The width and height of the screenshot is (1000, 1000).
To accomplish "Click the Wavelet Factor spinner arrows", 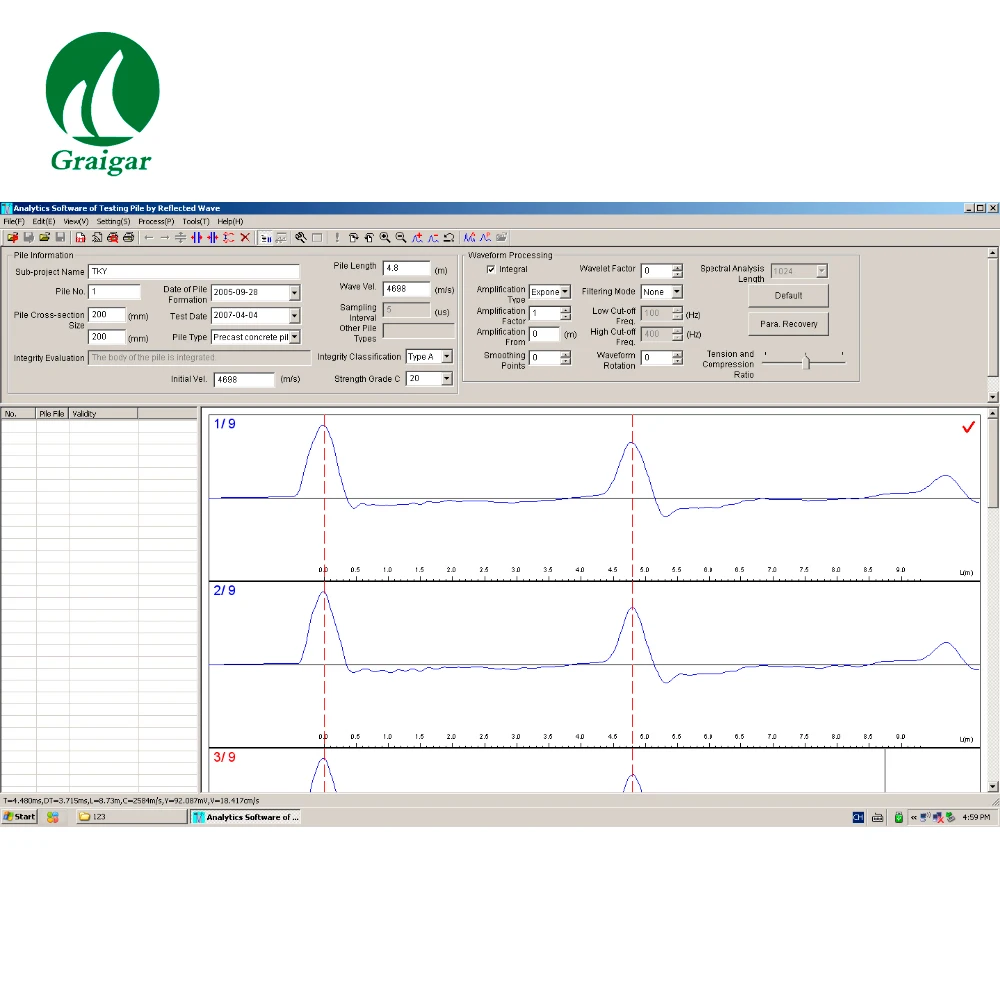I will click(677, 271).
